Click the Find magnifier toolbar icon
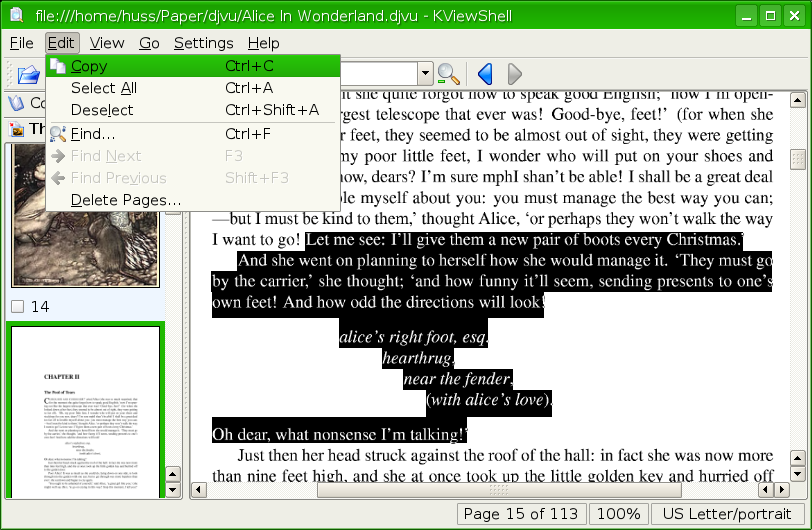This screenshot has width=812, height=530. click(x=448, y=74)
